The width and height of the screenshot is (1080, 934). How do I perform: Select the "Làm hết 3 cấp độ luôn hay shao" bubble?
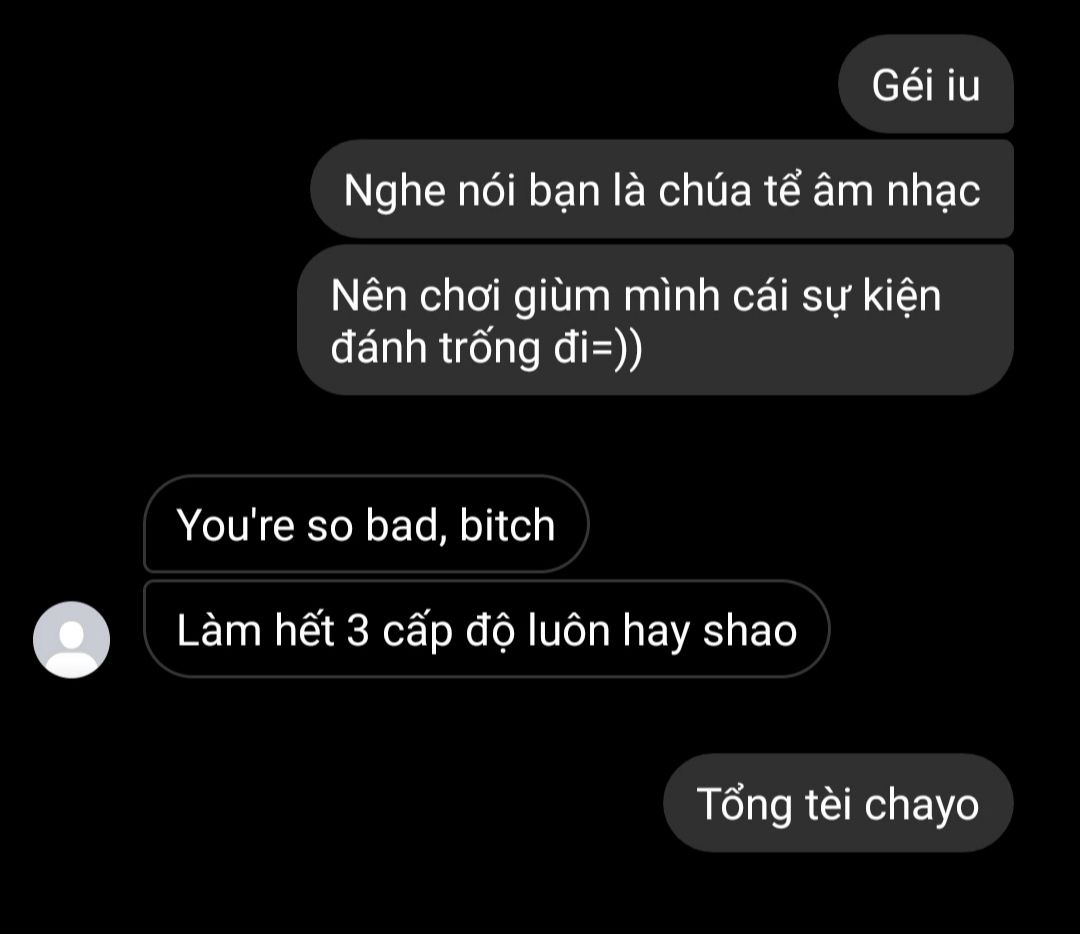(x=486, y=629)
